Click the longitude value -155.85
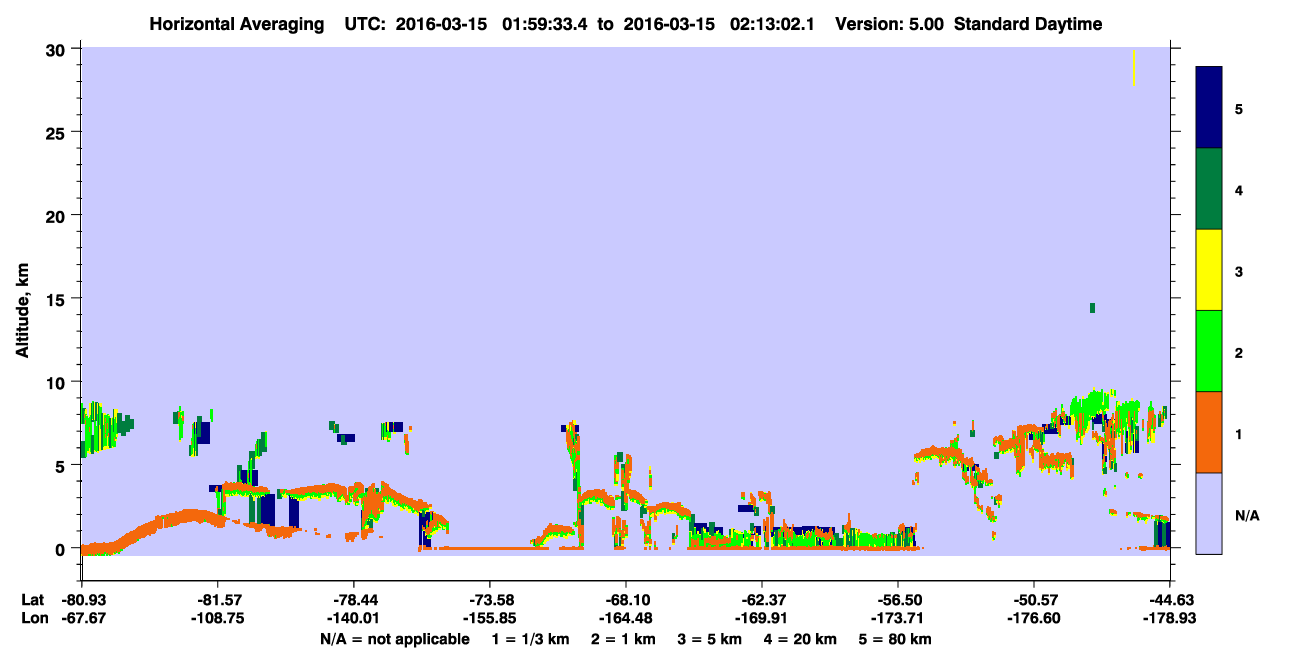Screen dimensions: 1300x667 (x=490, y=618)
